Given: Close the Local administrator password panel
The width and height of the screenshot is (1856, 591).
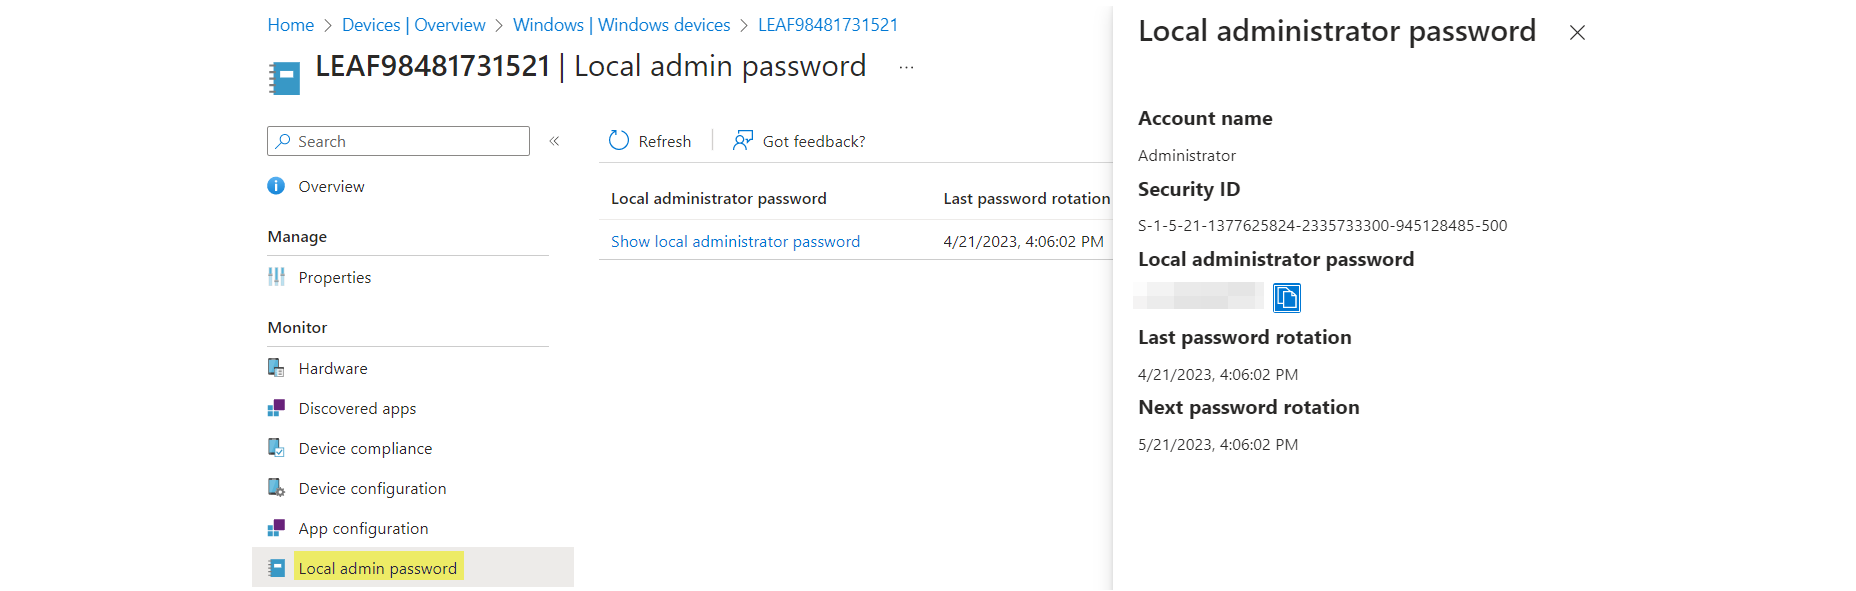Looking at the screenshot, I should click(1577, 33).
